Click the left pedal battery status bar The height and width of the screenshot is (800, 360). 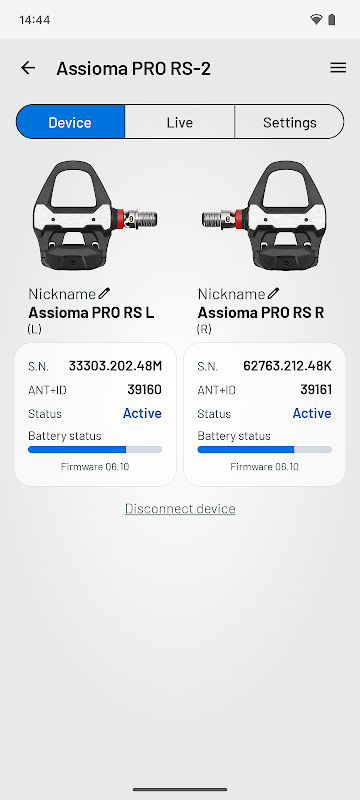pyautogui.click(x=95, y=449)
